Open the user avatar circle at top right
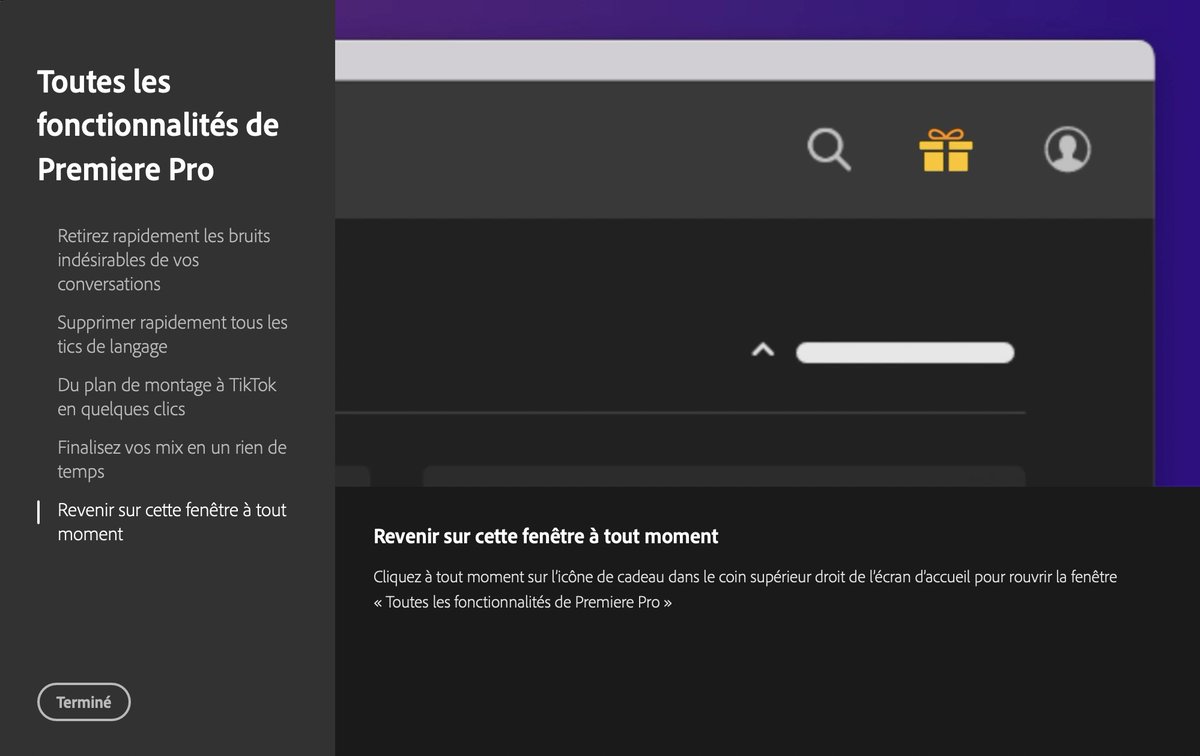This screenshot has width=1200, height=756. [1066, 150]
